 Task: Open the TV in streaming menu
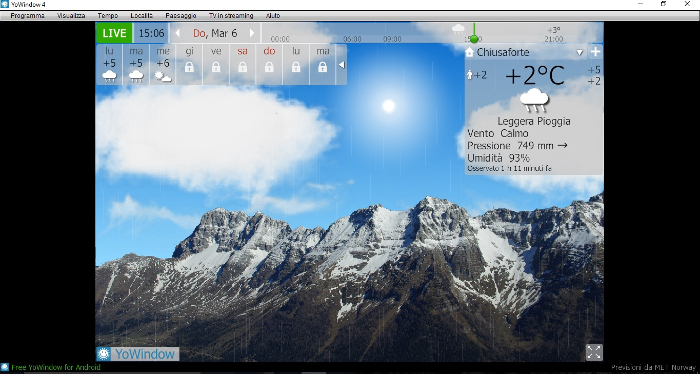coord(231,16)
